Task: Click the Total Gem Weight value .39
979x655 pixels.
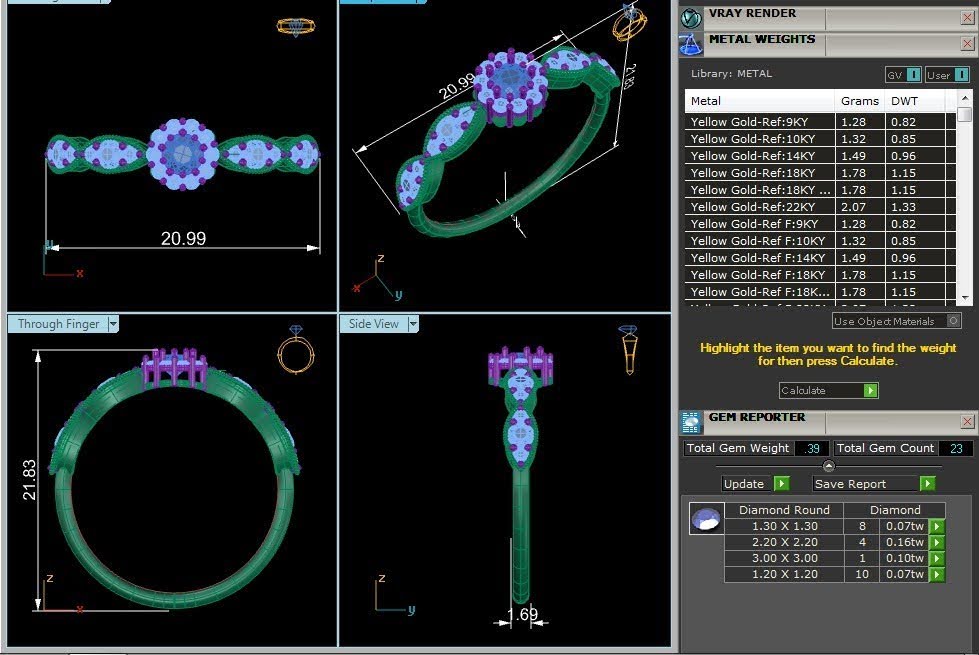Action: click(812, 448)
